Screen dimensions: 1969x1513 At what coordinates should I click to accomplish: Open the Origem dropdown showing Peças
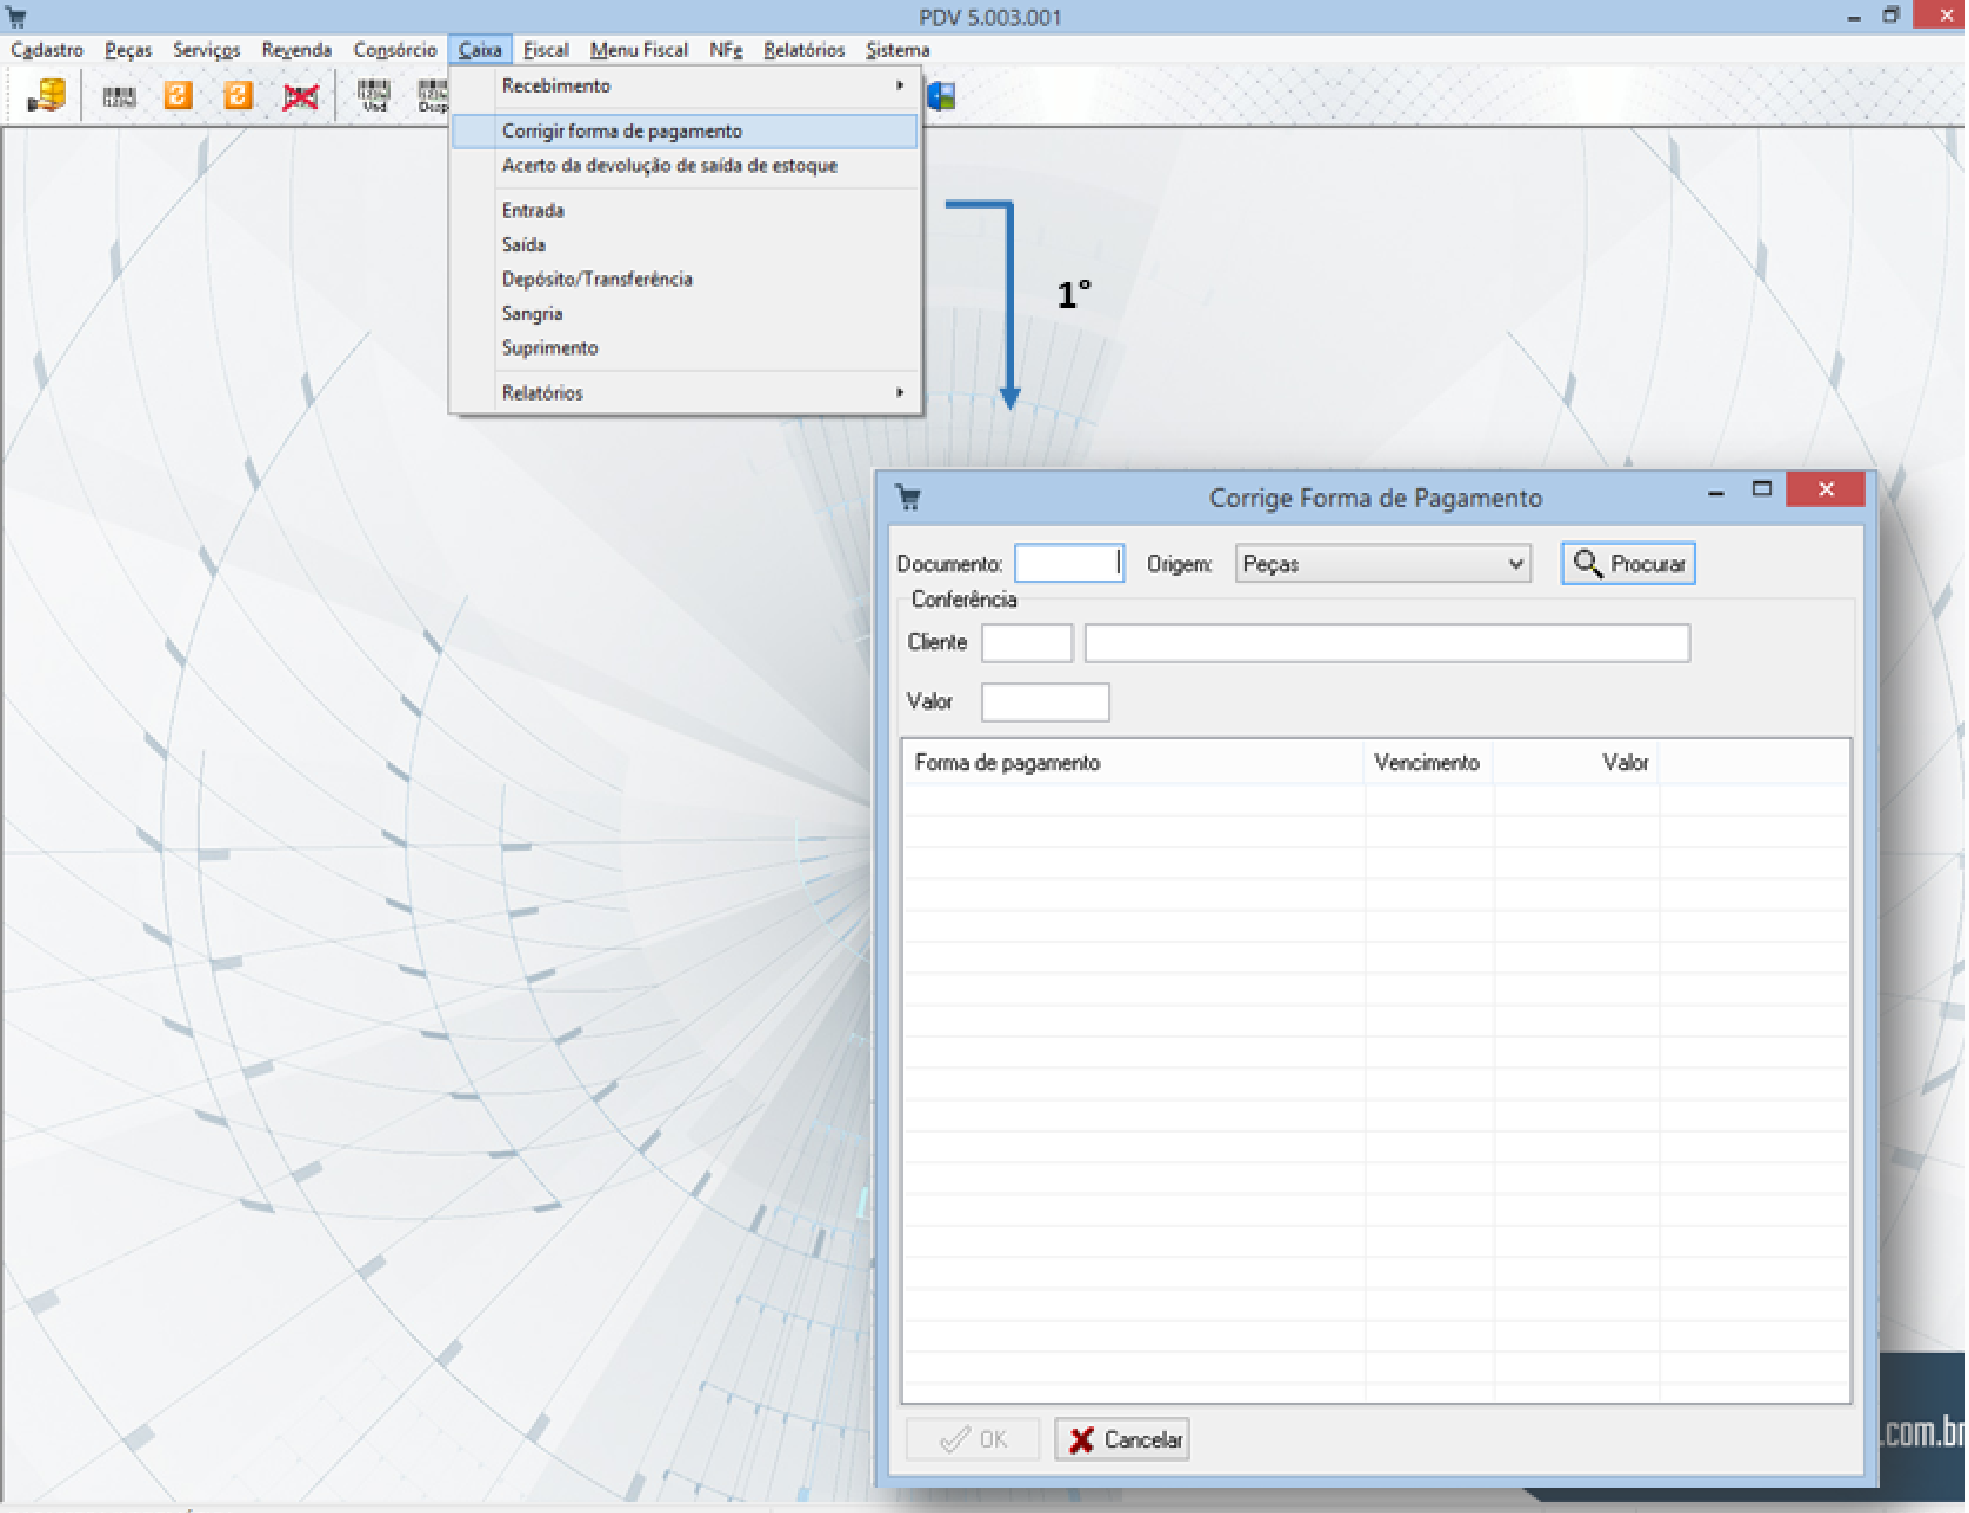point(1383,564)
